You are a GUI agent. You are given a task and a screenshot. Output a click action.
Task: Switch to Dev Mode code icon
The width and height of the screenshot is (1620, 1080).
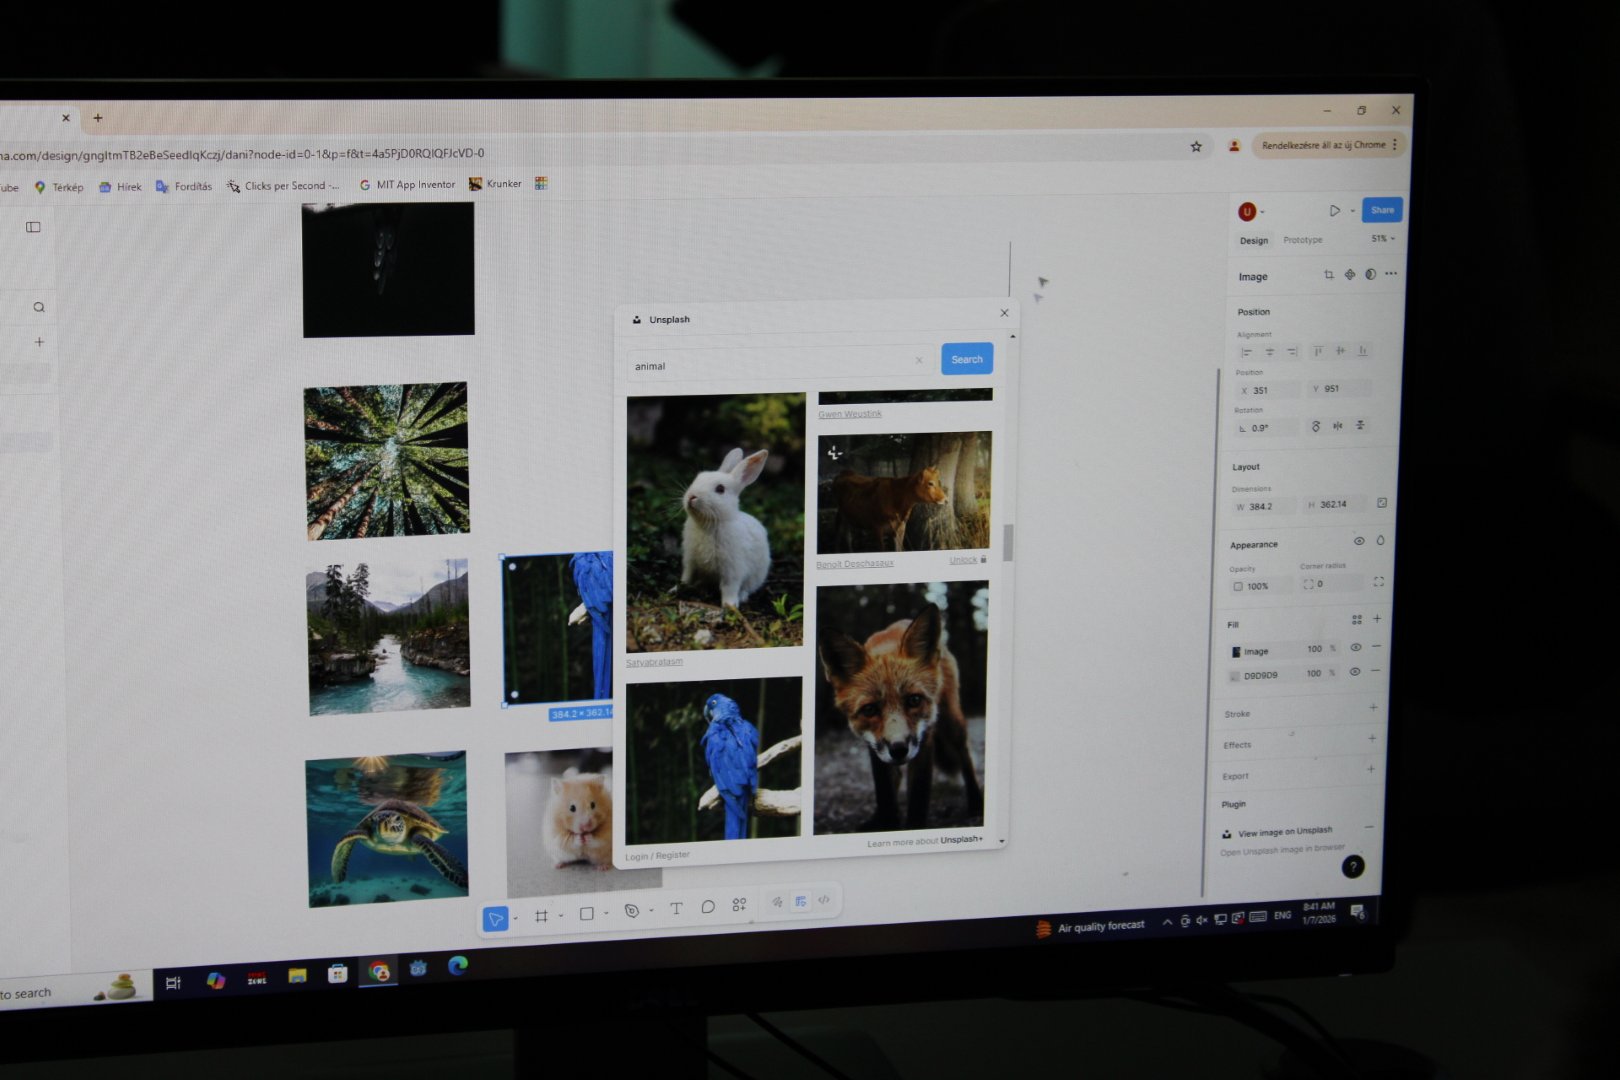824,900
